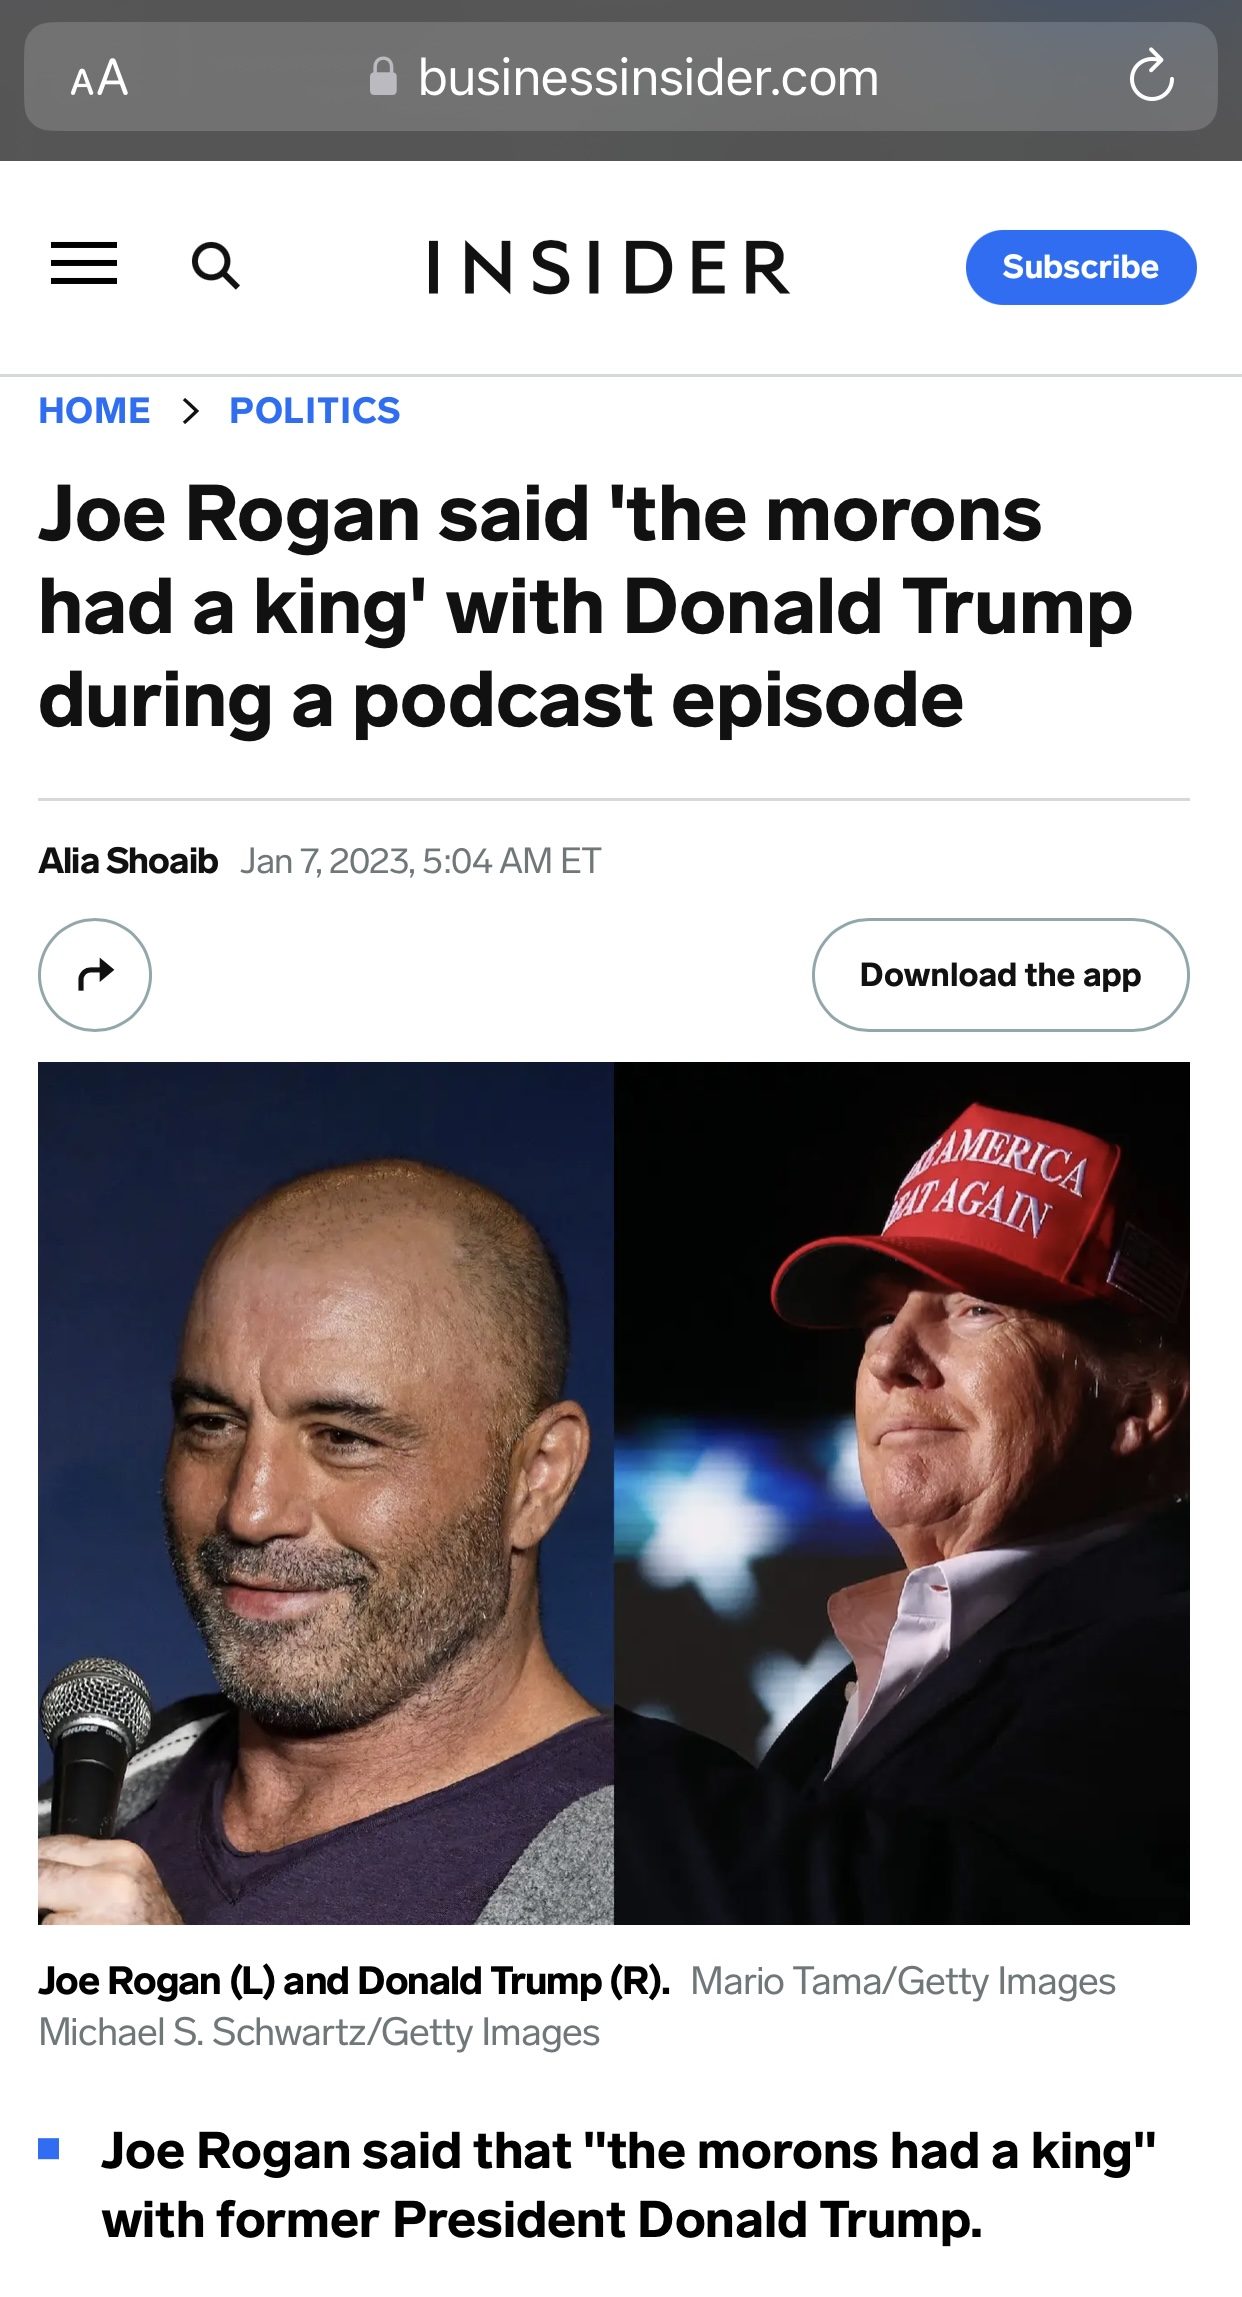Tap the search magnifier icon
The image size is (1242, 2297).
(x=215, y=266)
